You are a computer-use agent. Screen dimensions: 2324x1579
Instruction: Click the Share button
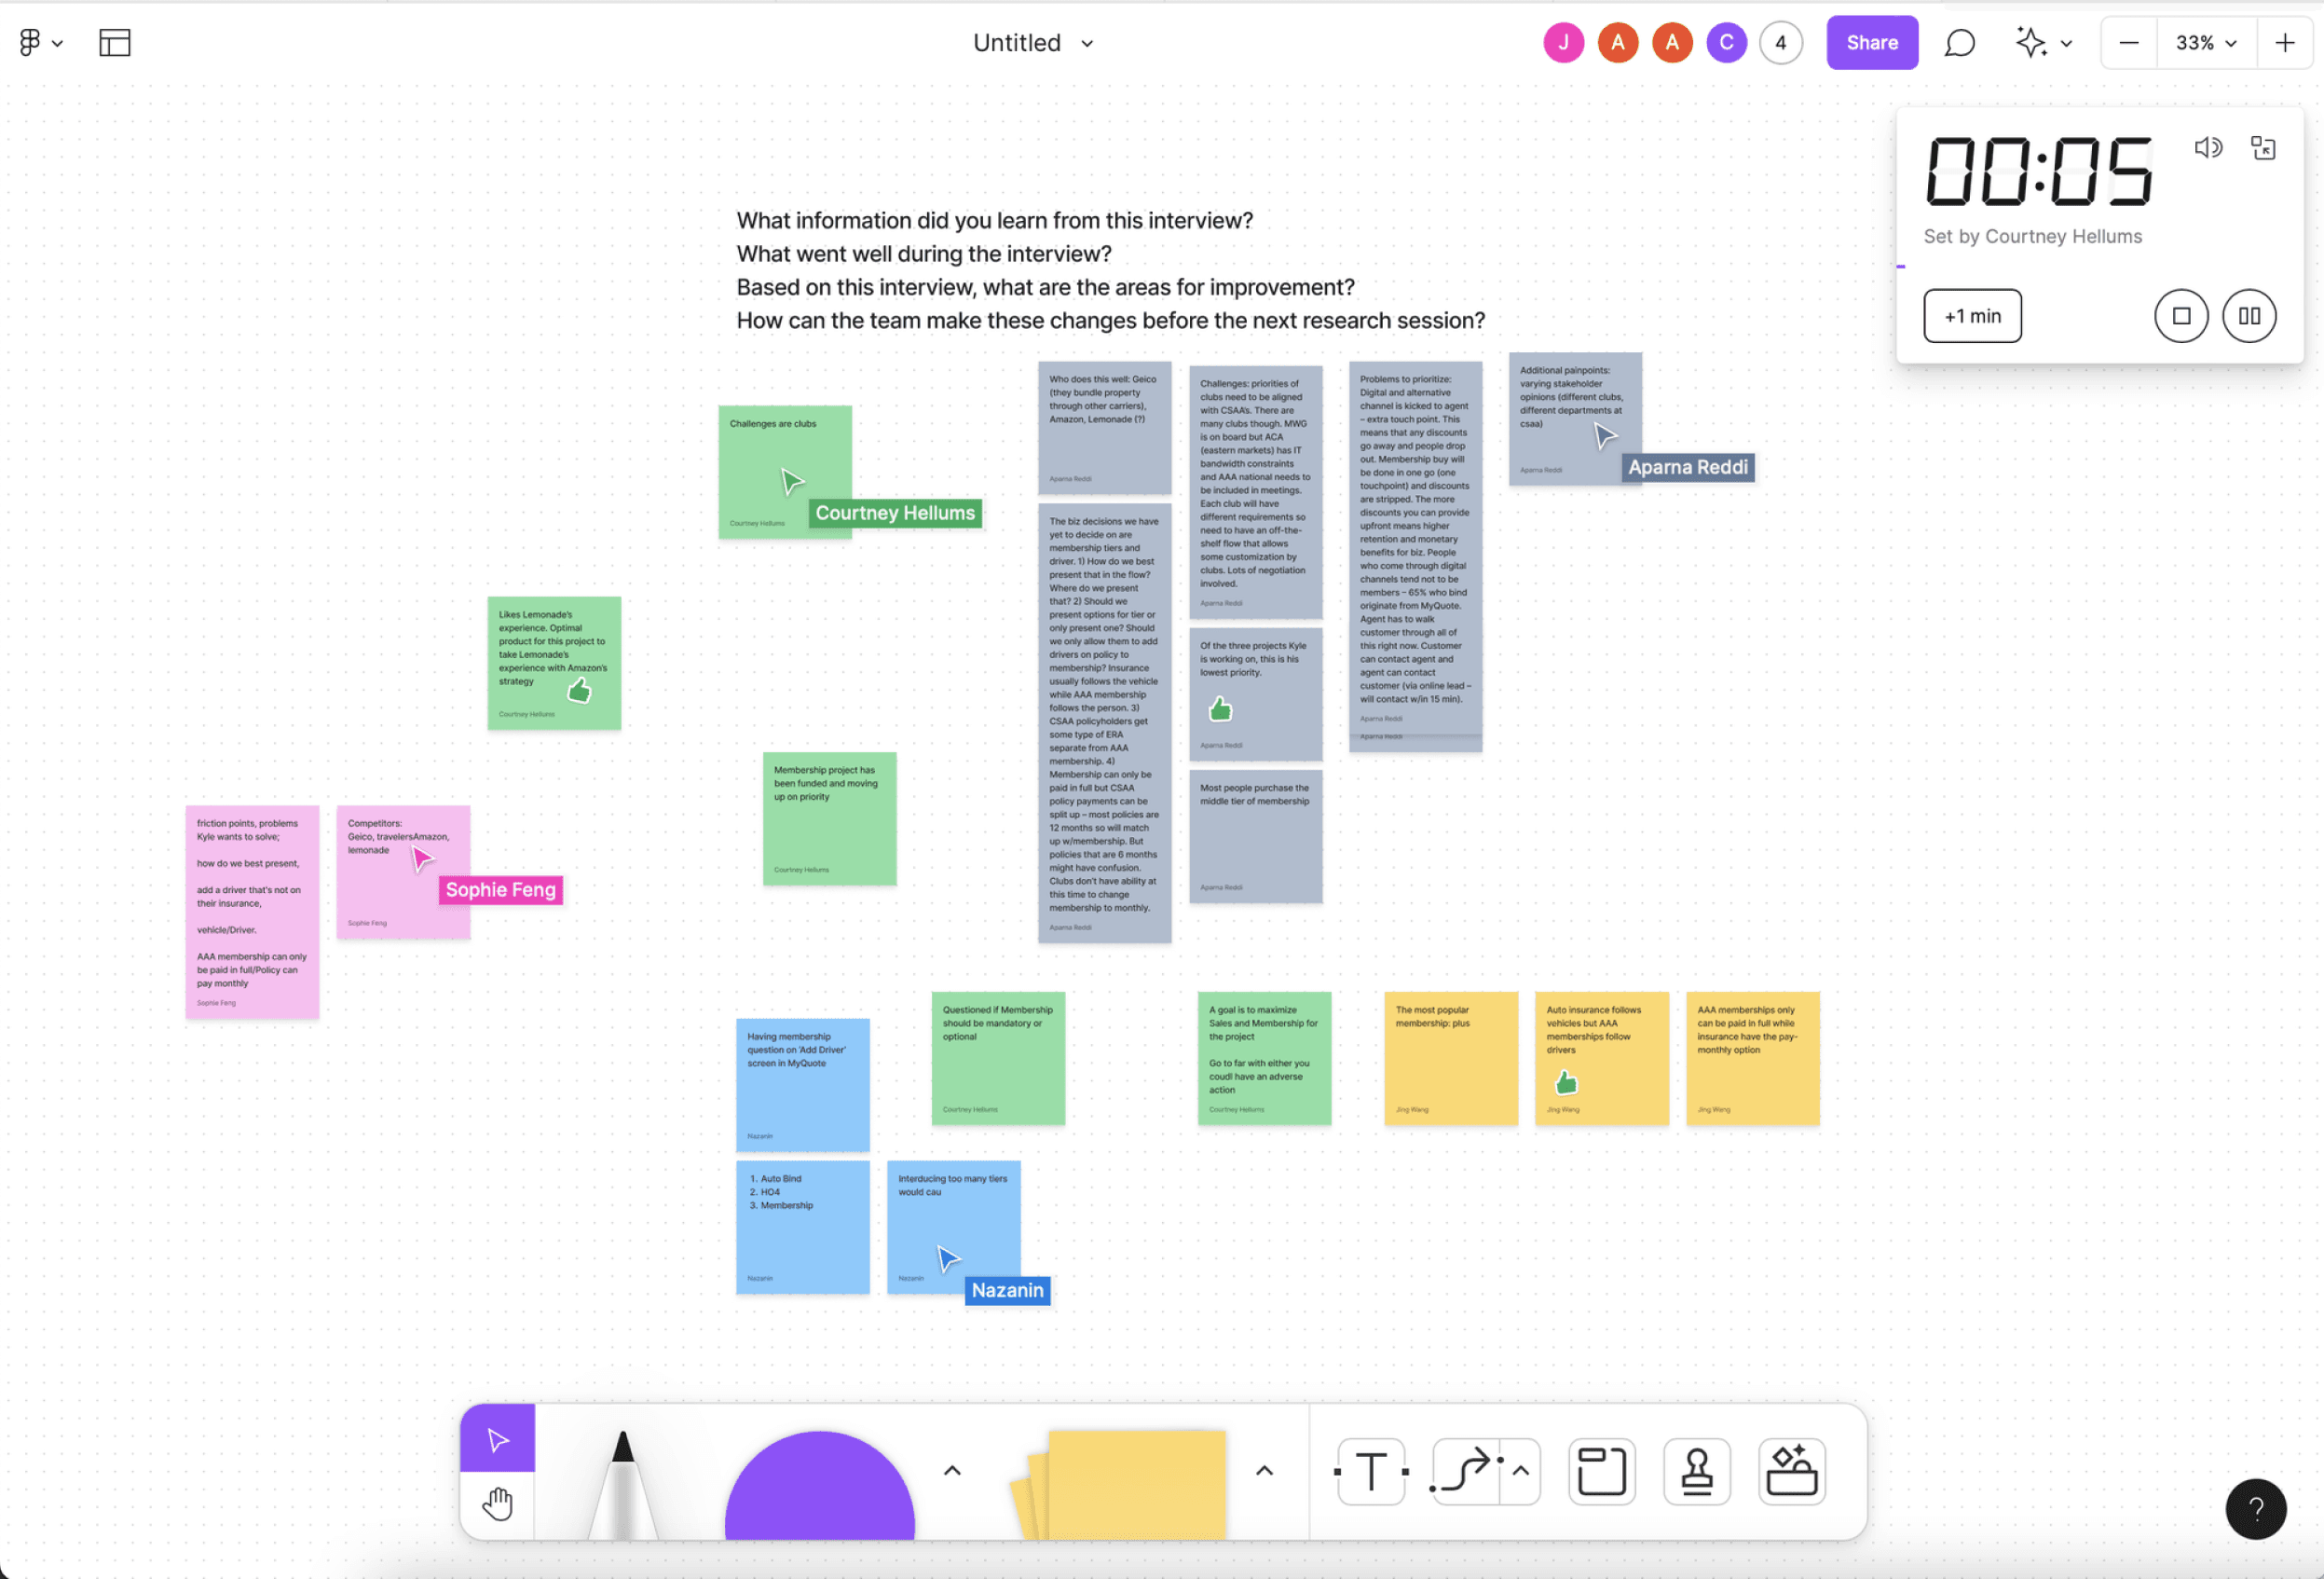1871,43
